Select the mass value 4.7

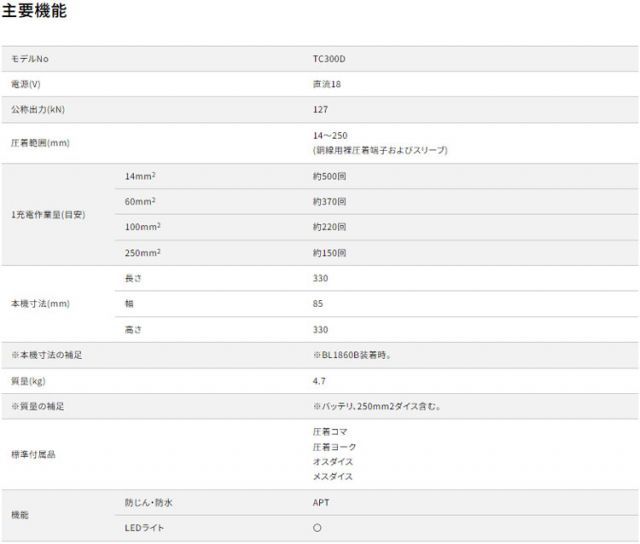319,381
